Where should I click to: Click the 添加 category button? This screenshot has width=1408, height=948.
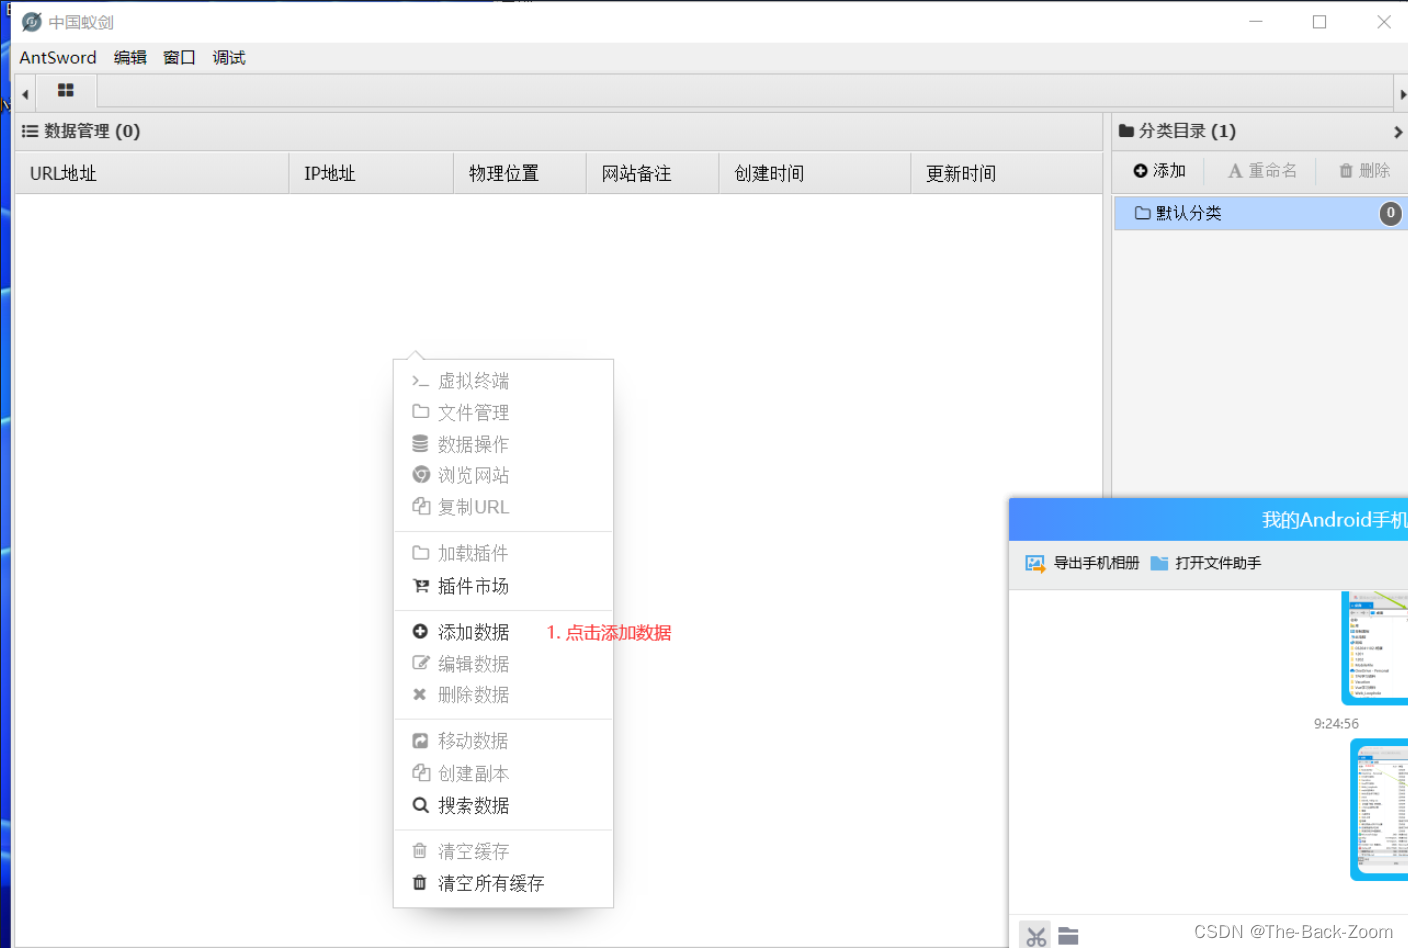[x=1159, y=171]
